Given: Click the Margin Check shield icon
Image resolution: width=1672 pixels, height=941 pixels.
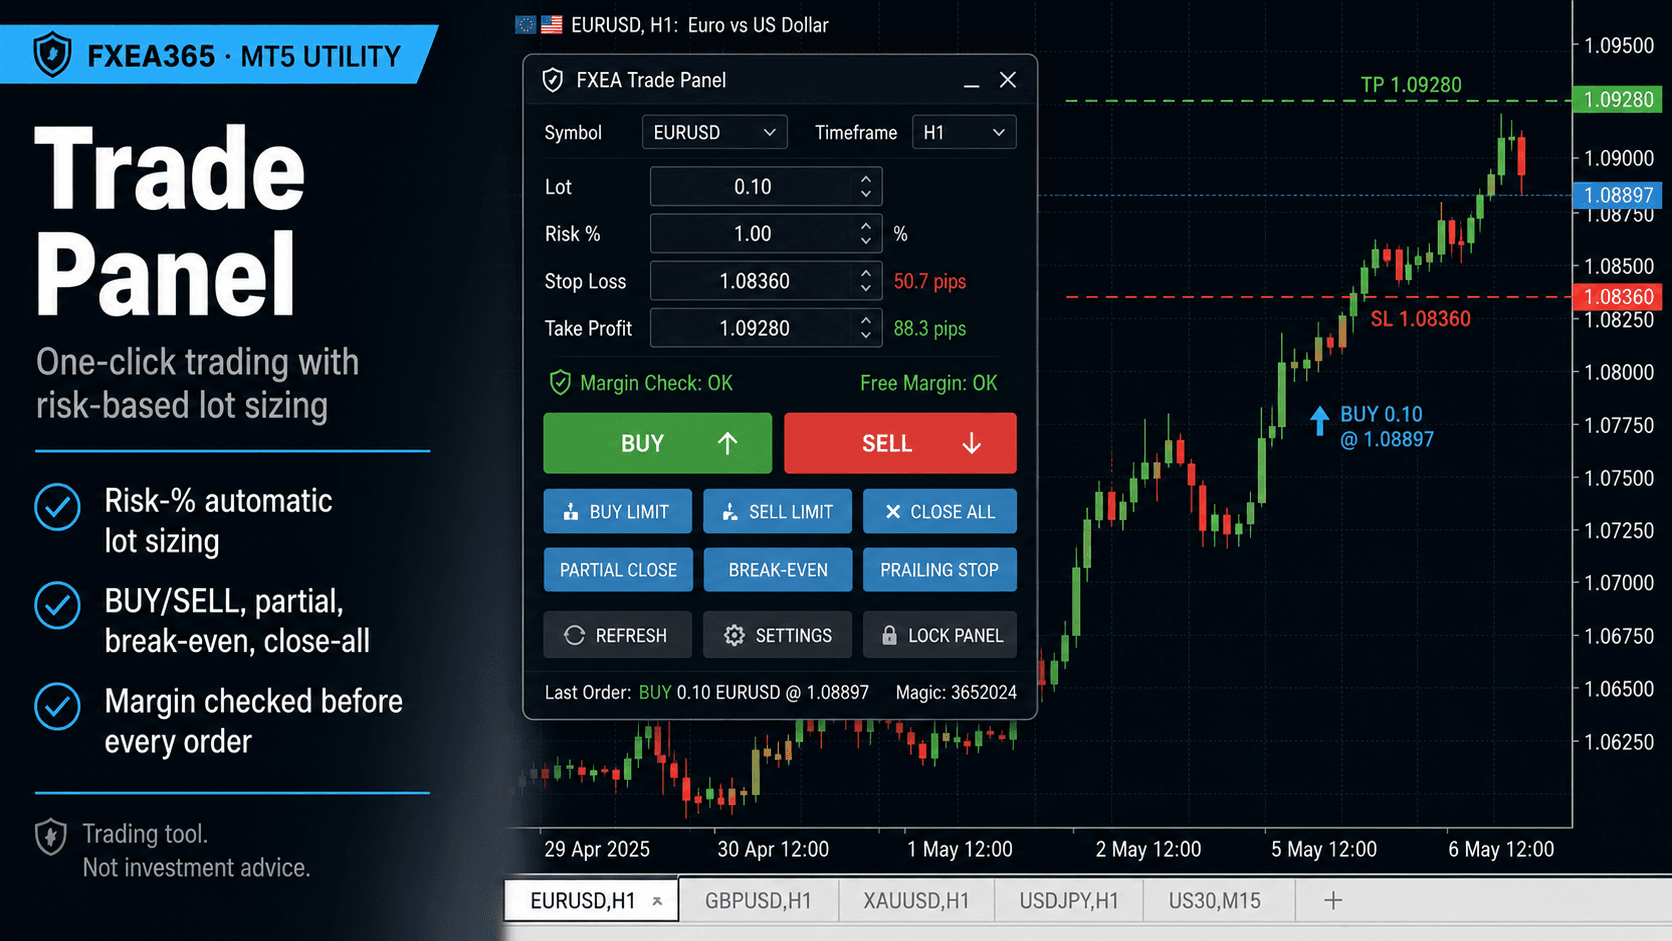Looking at the screenshot, I should 560,383.
